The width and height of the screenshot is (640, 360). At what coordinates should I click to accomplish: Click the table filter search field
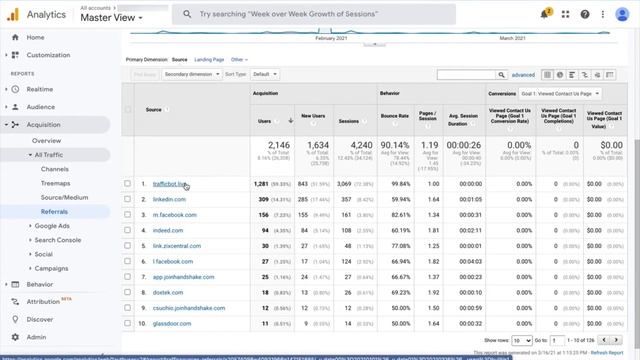pos(467,75)
